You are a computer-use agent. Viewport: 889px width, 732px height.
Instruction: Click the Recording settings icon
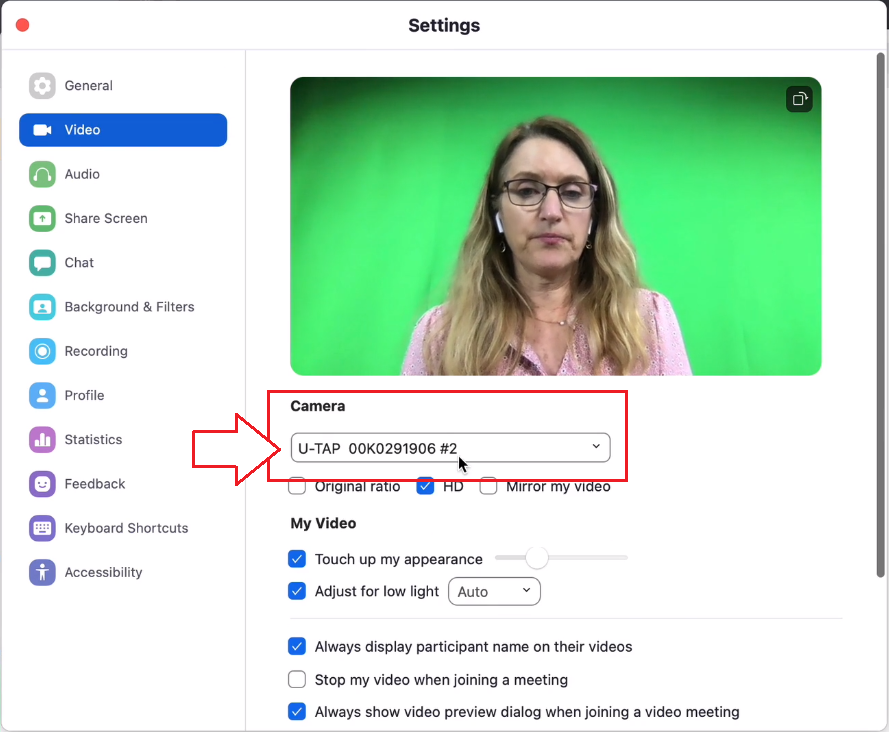coord(41,351)
